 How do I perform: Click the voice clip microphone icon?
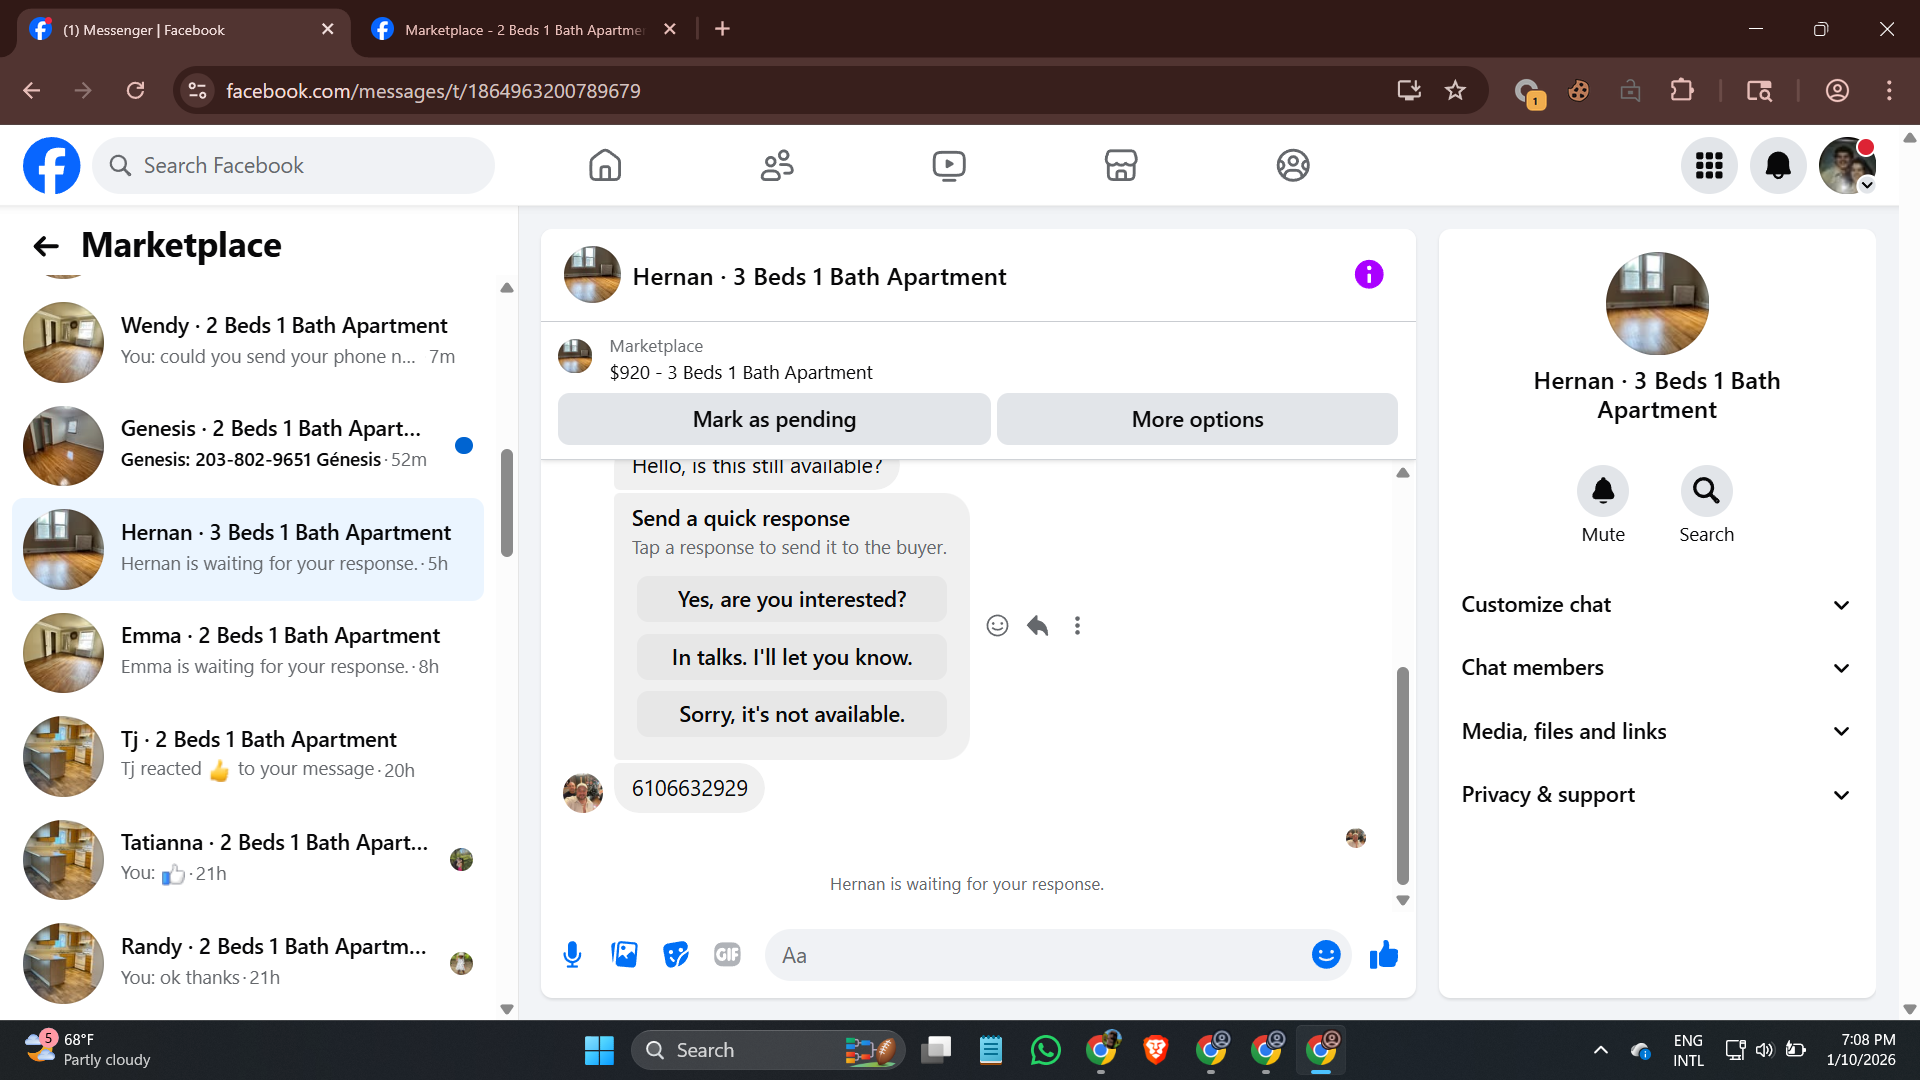(x=572, y=955)
